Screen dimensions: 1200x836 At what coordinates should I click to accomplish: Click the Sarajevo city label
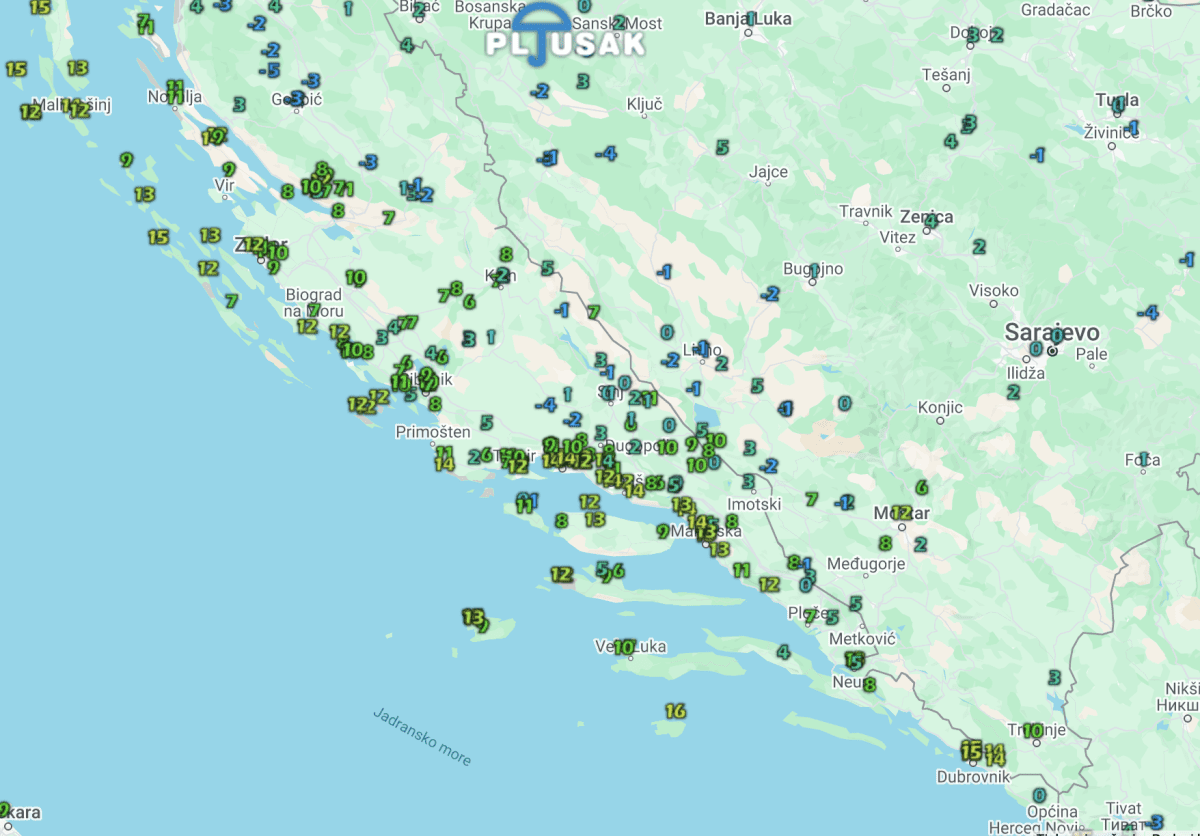[1052, 332]
